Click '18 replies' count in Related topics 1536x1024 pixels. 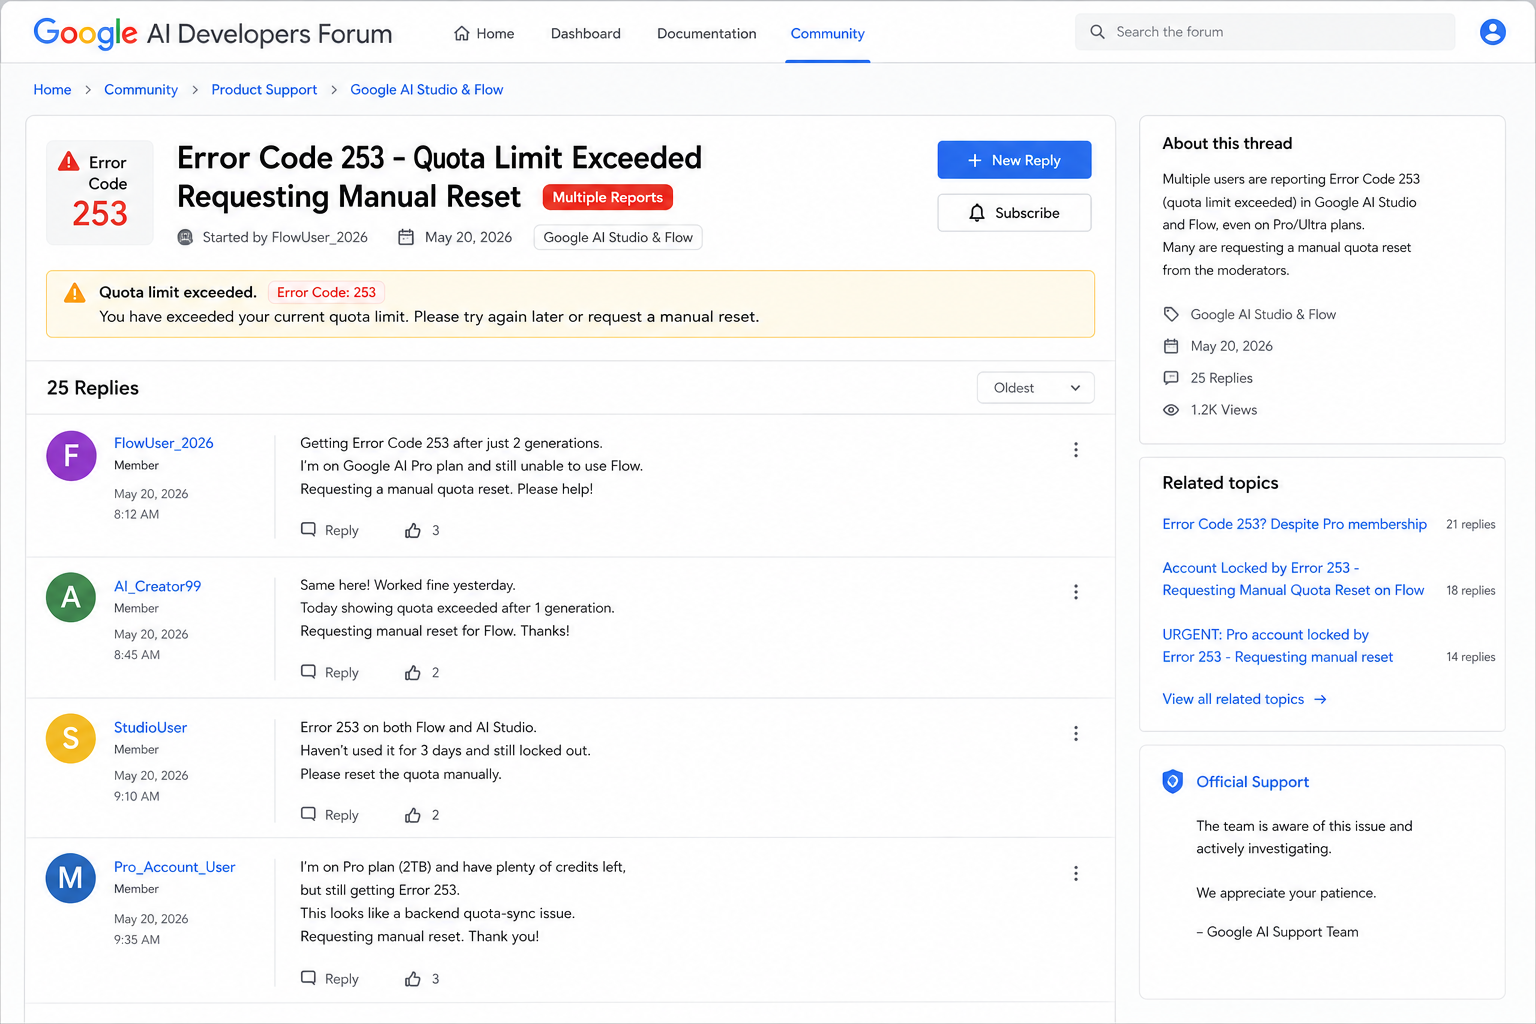1470,591
